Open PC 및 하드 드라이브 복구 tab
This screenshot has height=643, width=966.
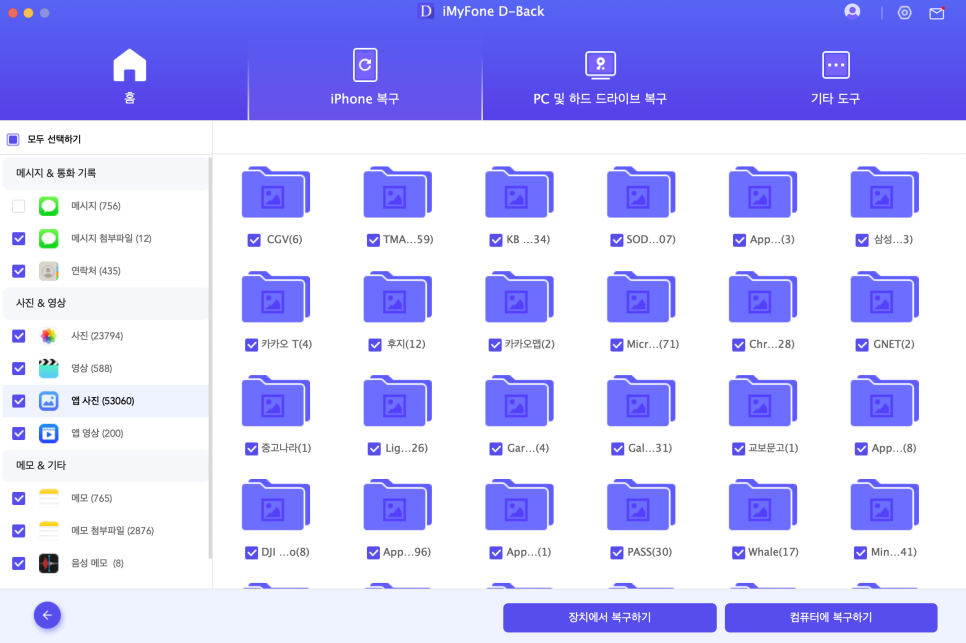coord(600,77)
